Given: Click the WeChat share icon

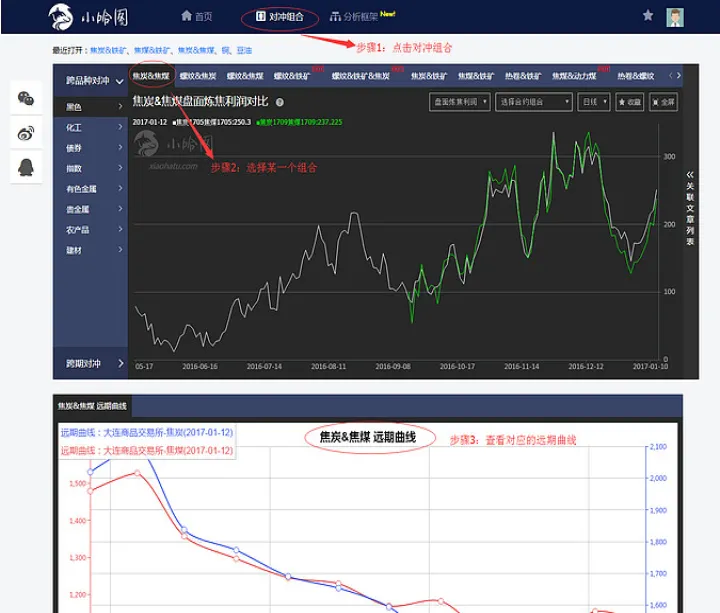Looking at the screenshot, I should pyautogui.click(x=26, y=98).
